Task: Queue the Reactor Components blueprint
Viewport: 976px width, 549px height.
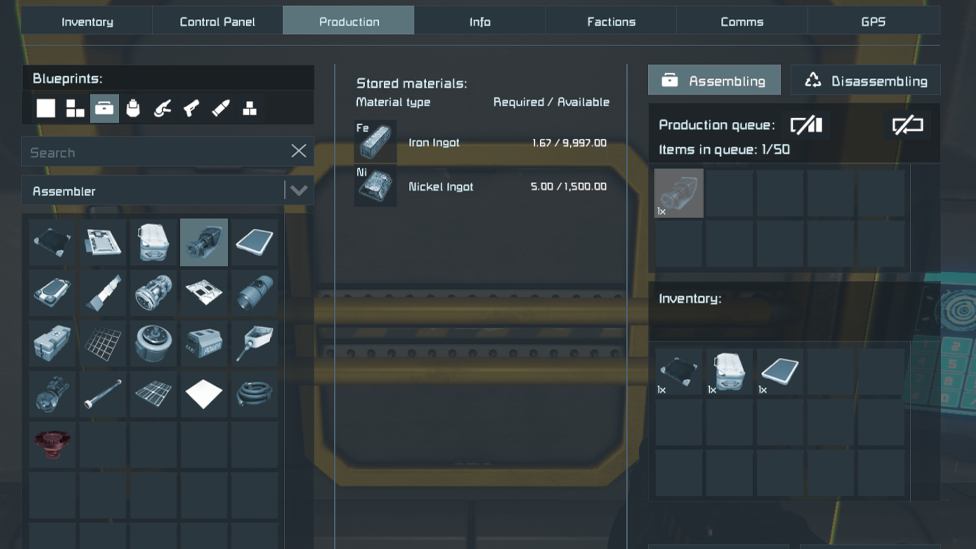Action: (x=52, y=393)
